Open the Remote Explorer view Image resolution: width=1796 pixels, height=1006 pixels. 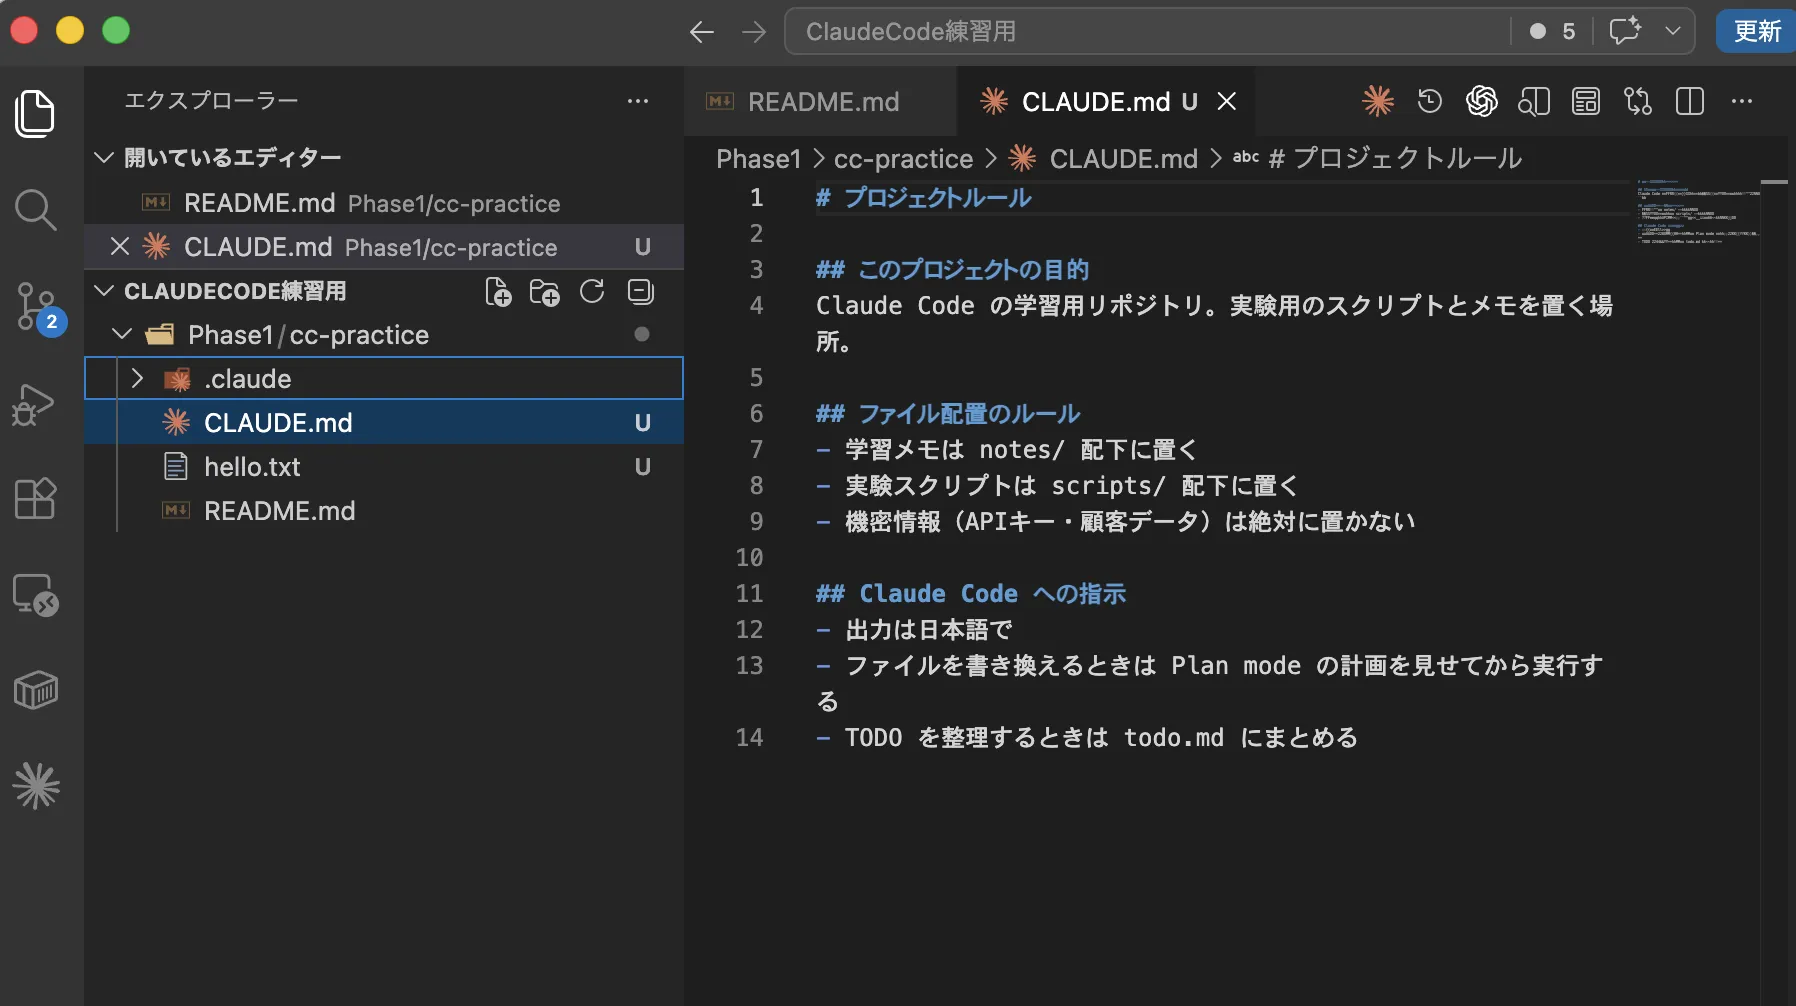pos(35,594)
